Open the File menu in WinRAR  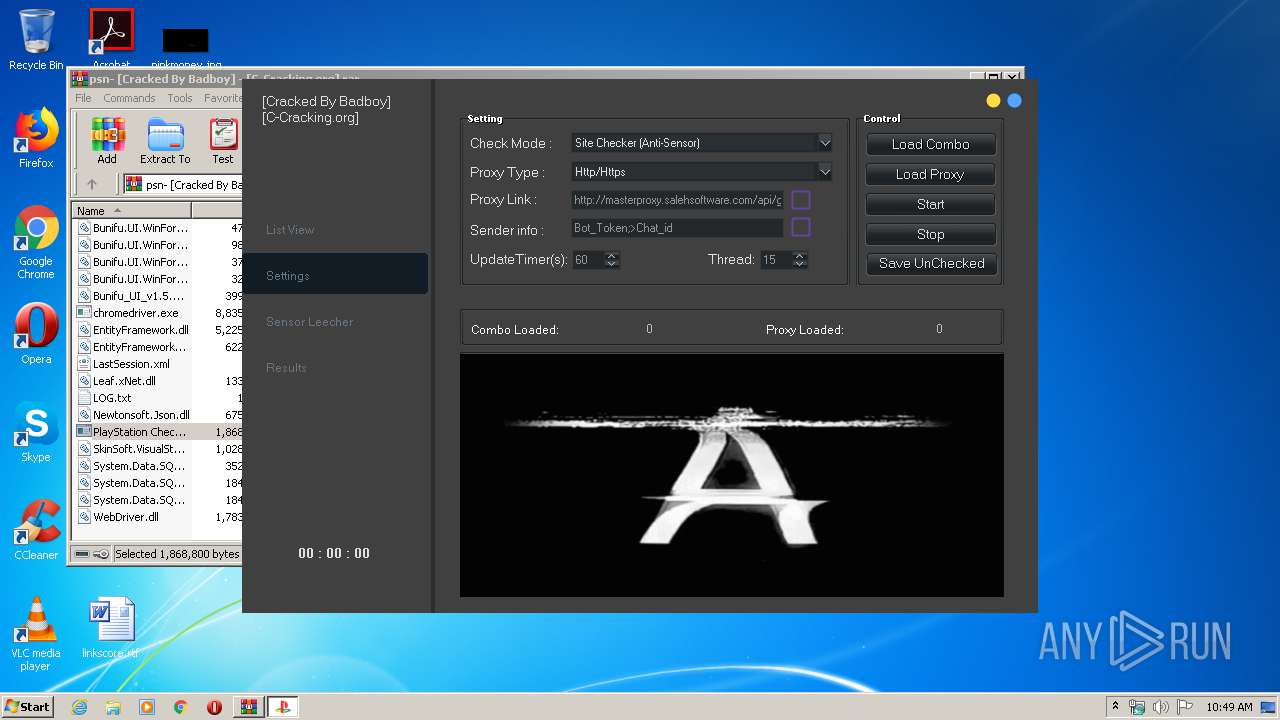tap(83, 98)
